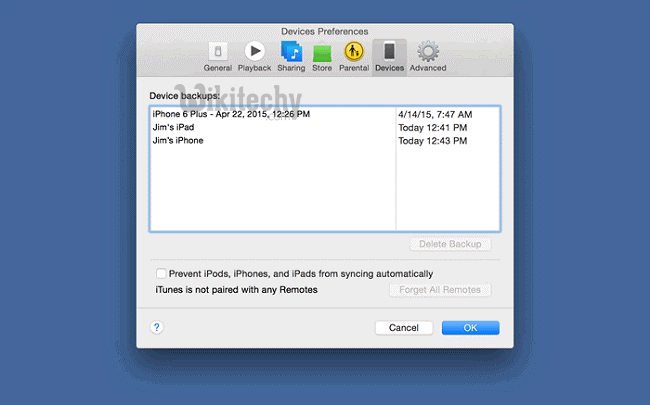Select the iPhone 6 Plus backup
Viewport: 650px width, 405px height.
(x=231, y=115)
